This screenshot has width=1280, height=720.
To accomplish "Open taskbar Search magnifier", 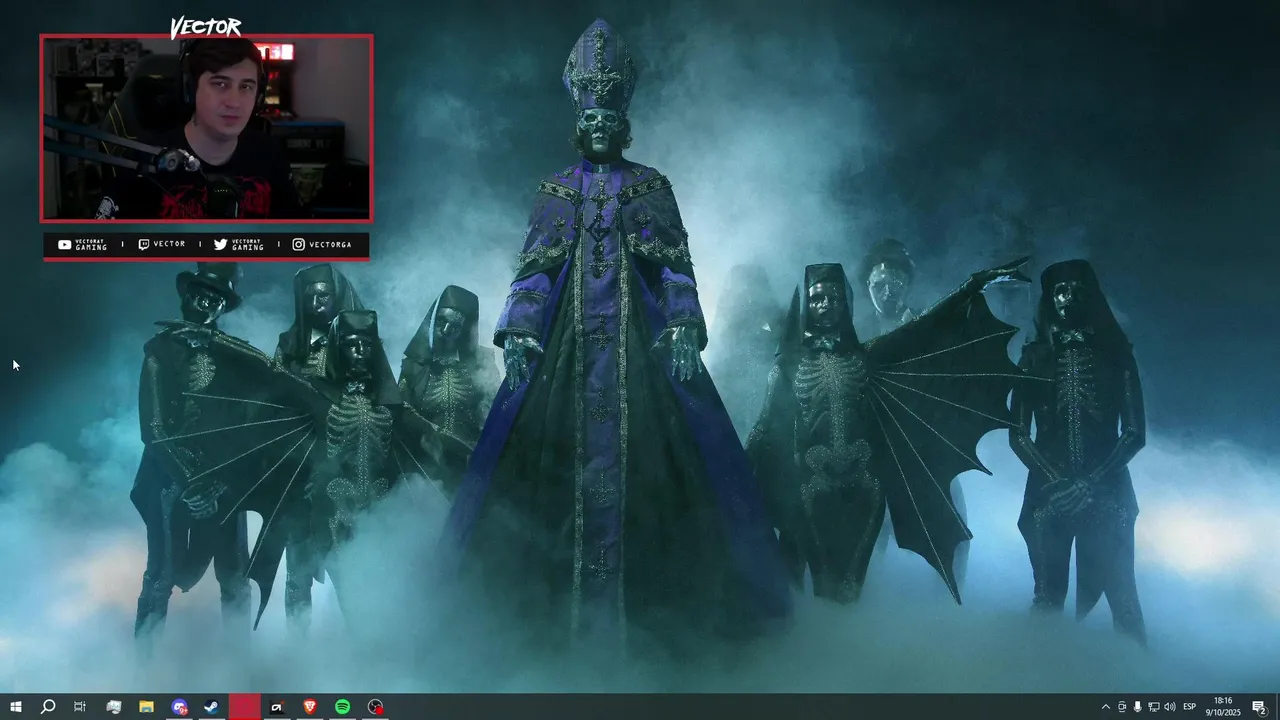I will (x=48, y=707).
